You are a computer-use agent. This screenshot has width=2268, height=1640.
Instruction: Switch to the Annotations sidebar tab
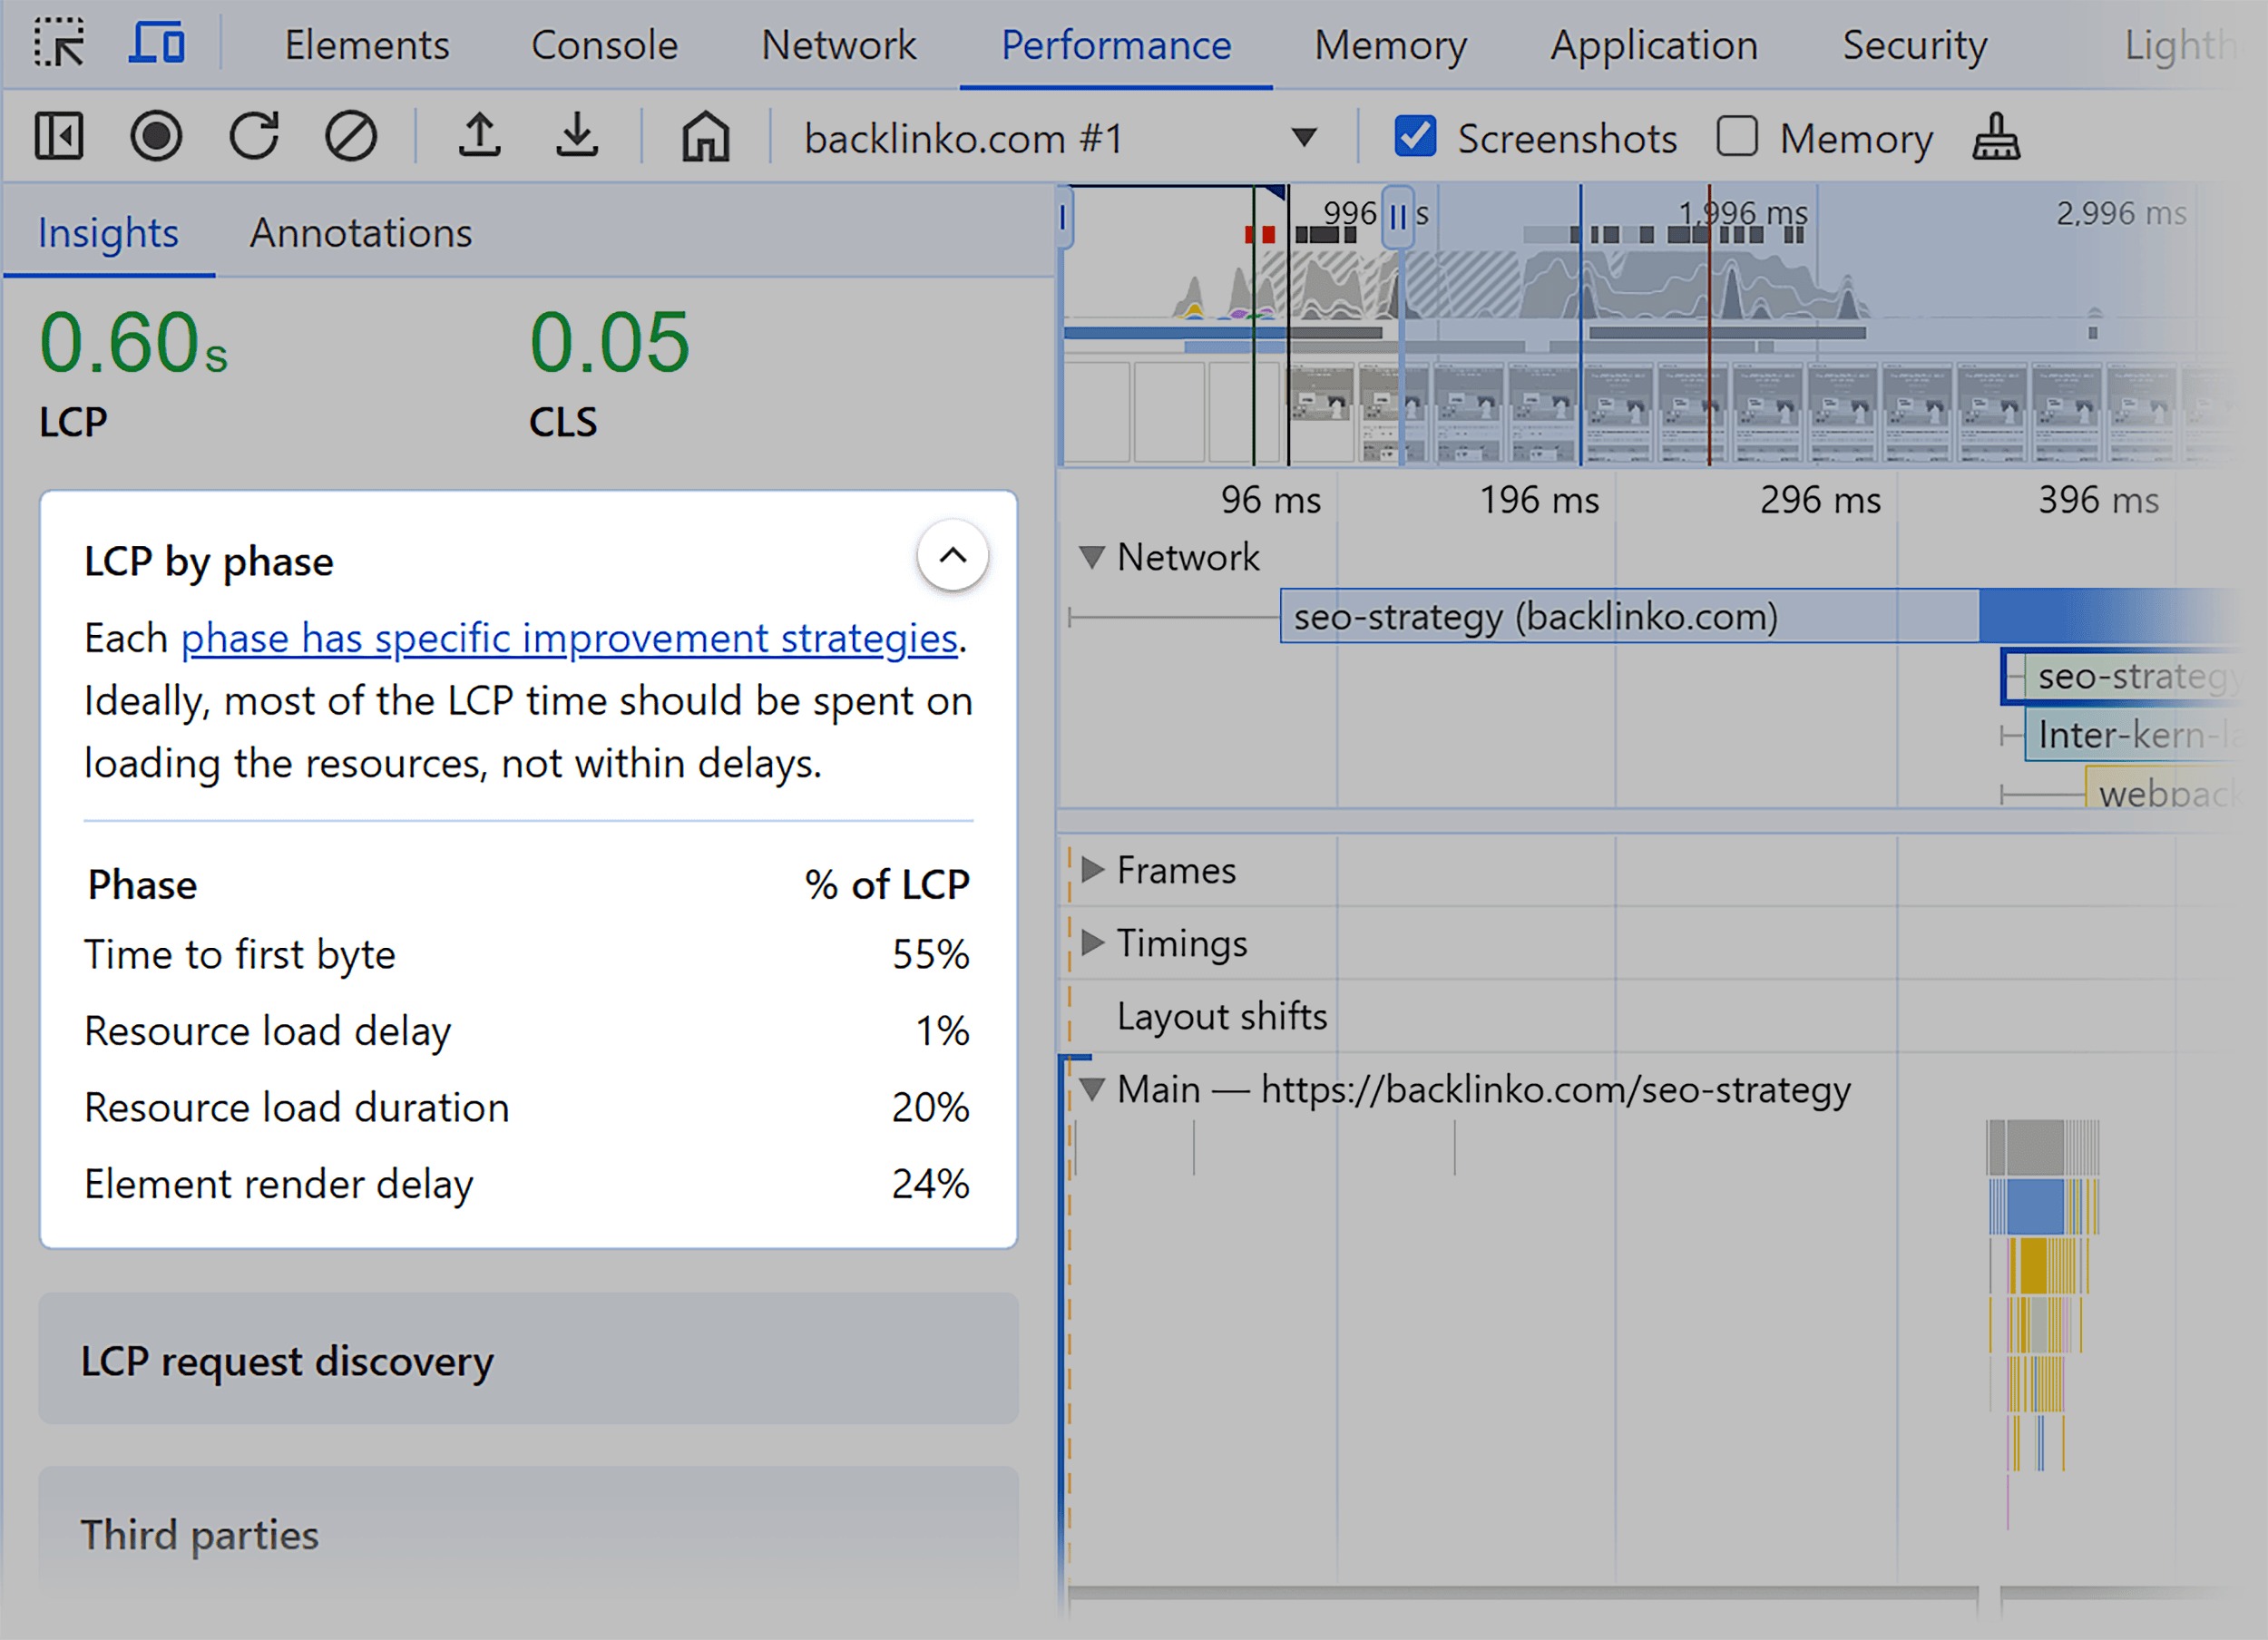(360, 232)
